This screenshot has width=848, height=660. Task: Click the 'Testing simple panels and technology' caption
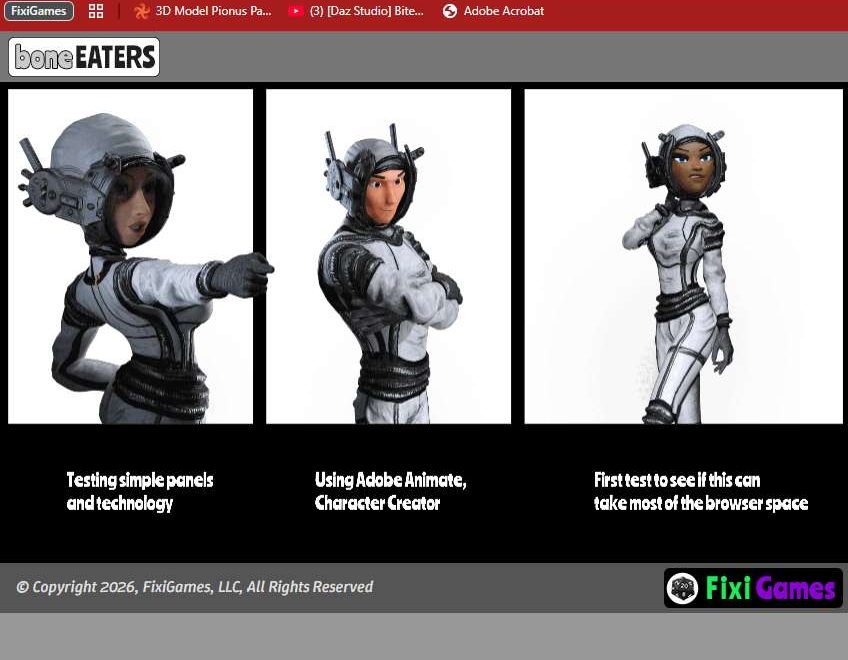pos(140,491)
